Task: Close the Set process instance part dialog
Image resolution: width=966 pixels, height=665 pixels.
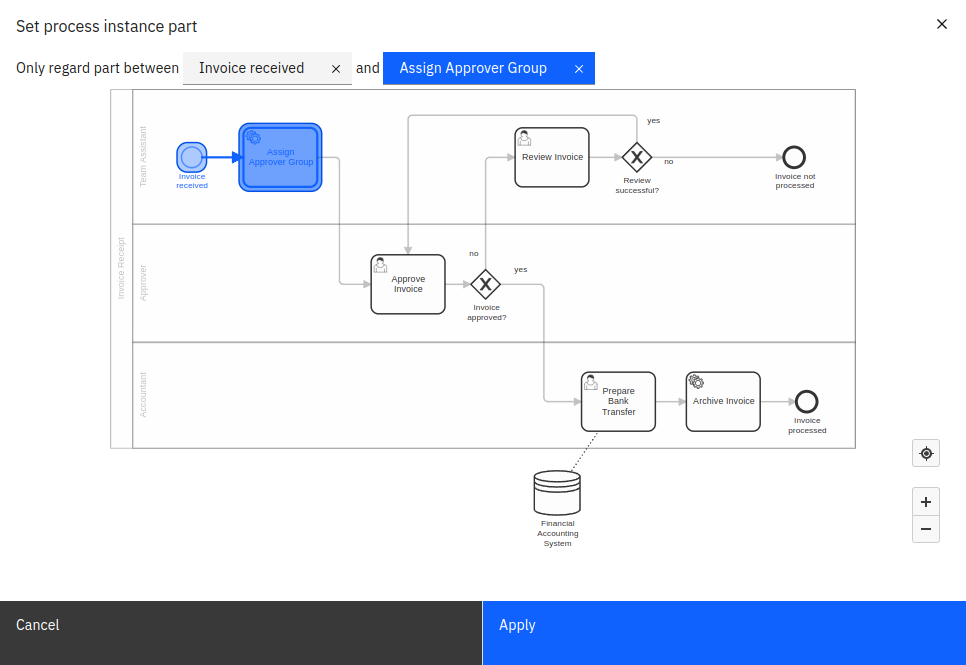Action: (x=941, y=23)
